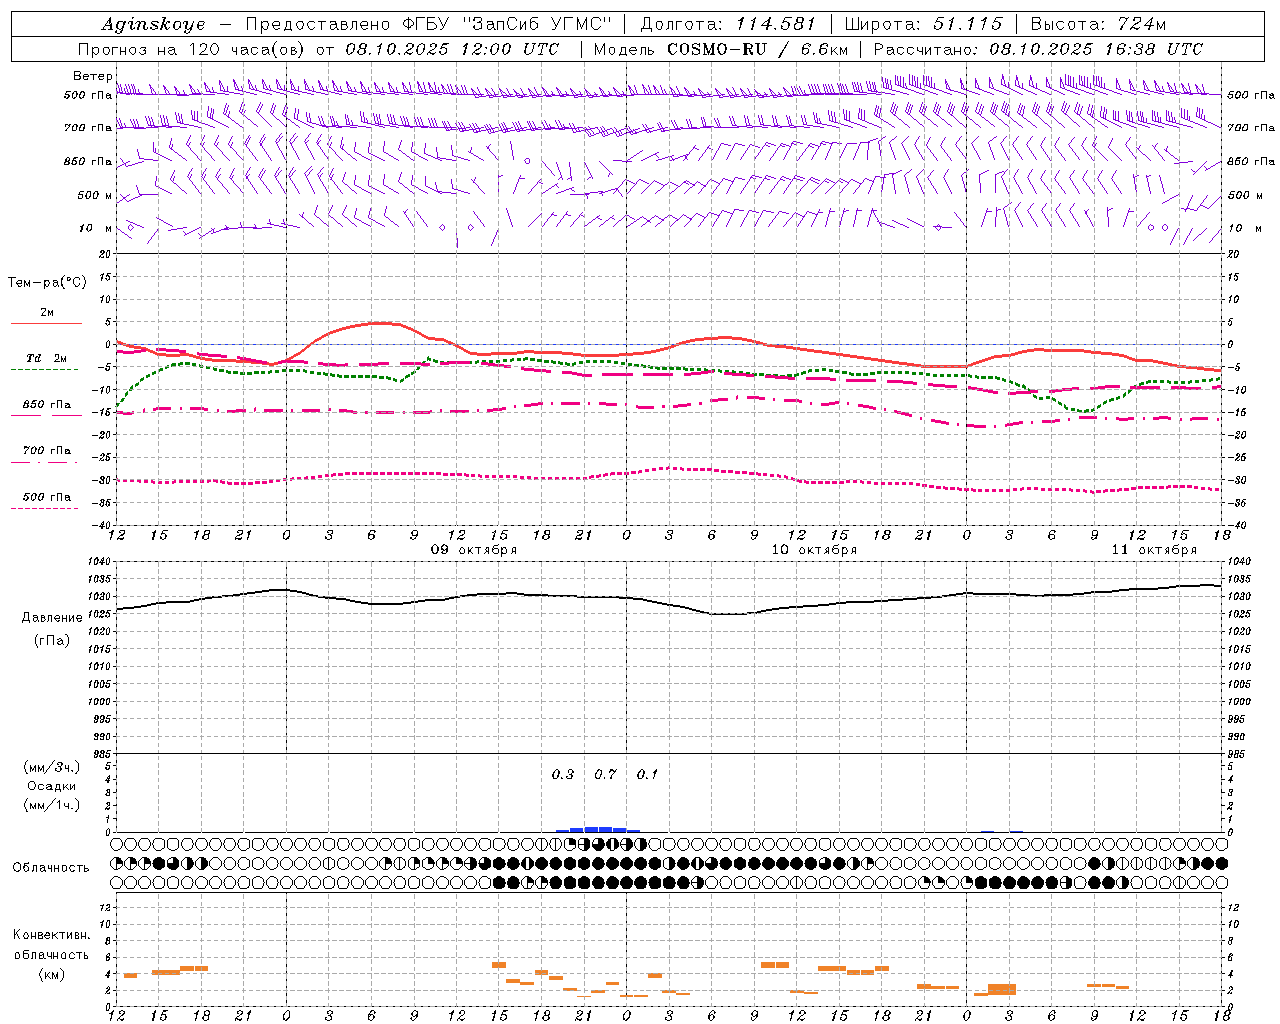Image resolution: width=1280 pixels, height=1024 pixels.
Task: Click the Тем-ра(°C) axis title
Action: click(x=47, y=283)
